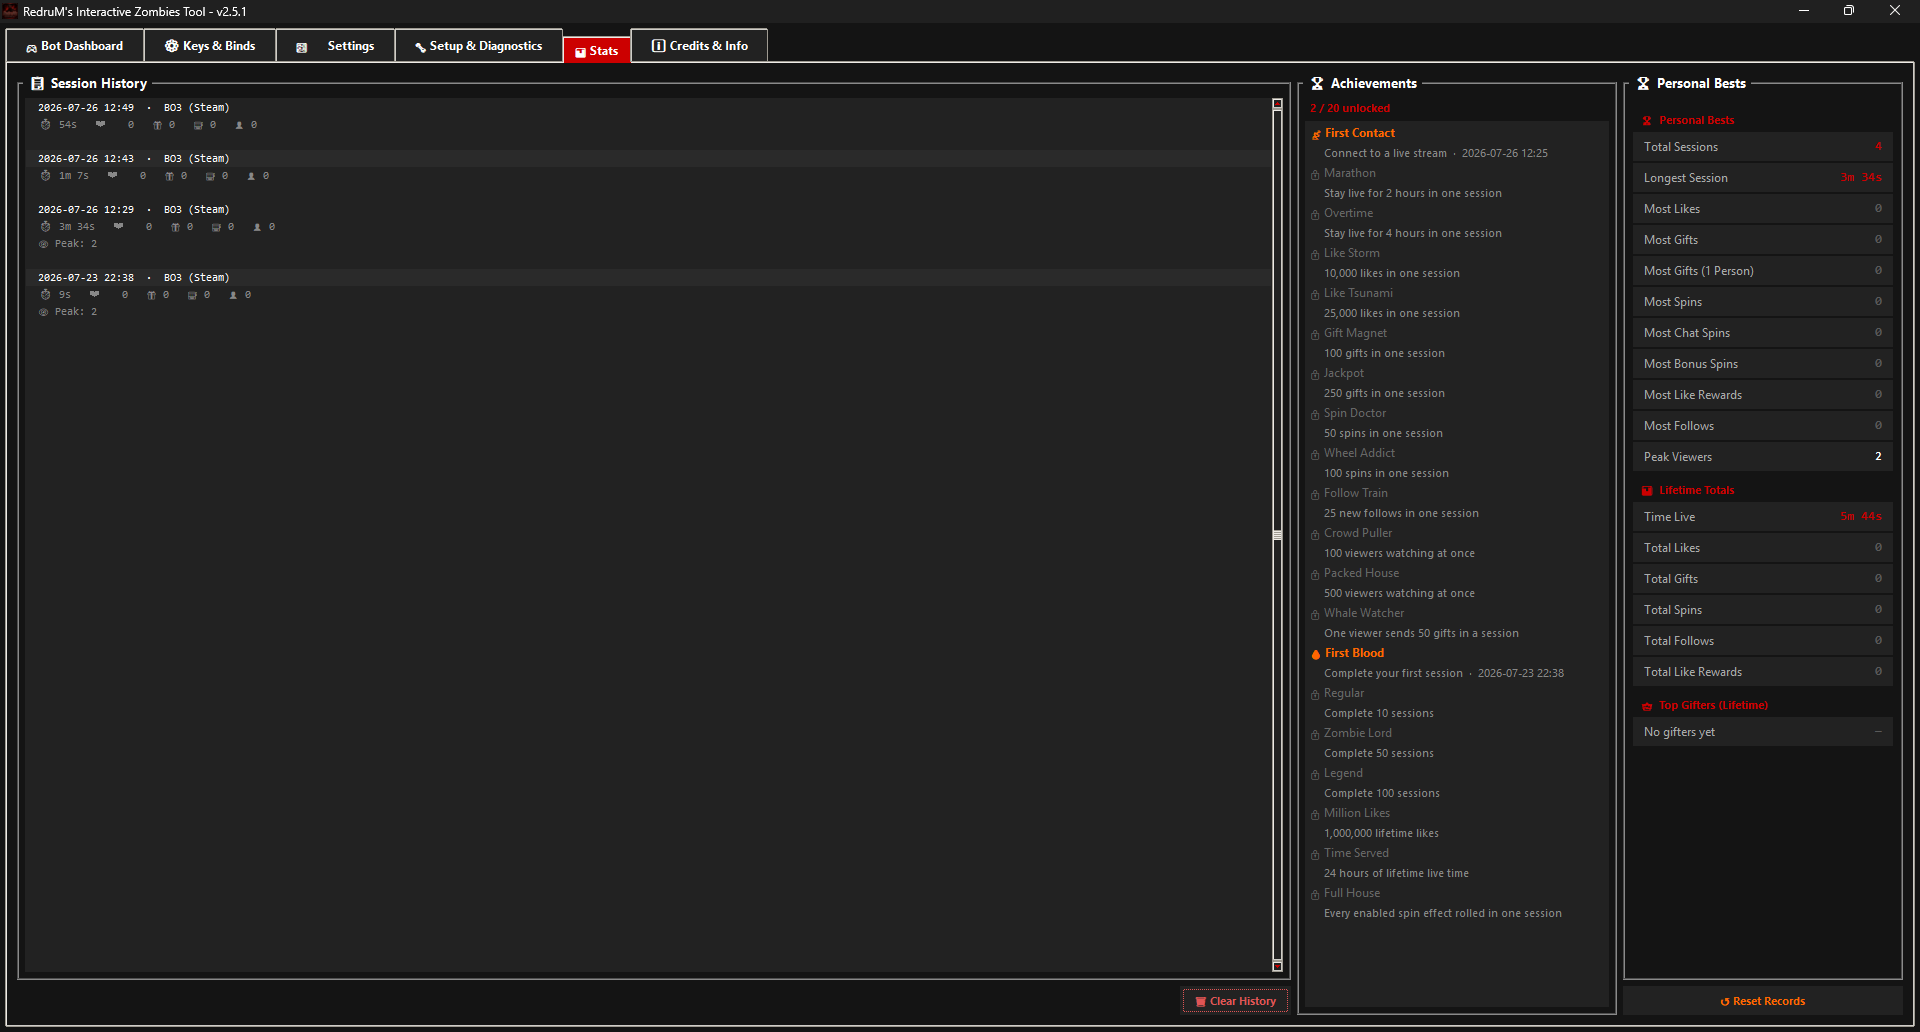Click the Reset Records button
This screenshot has width=1920, height=1032.
click(1762, 1001)
